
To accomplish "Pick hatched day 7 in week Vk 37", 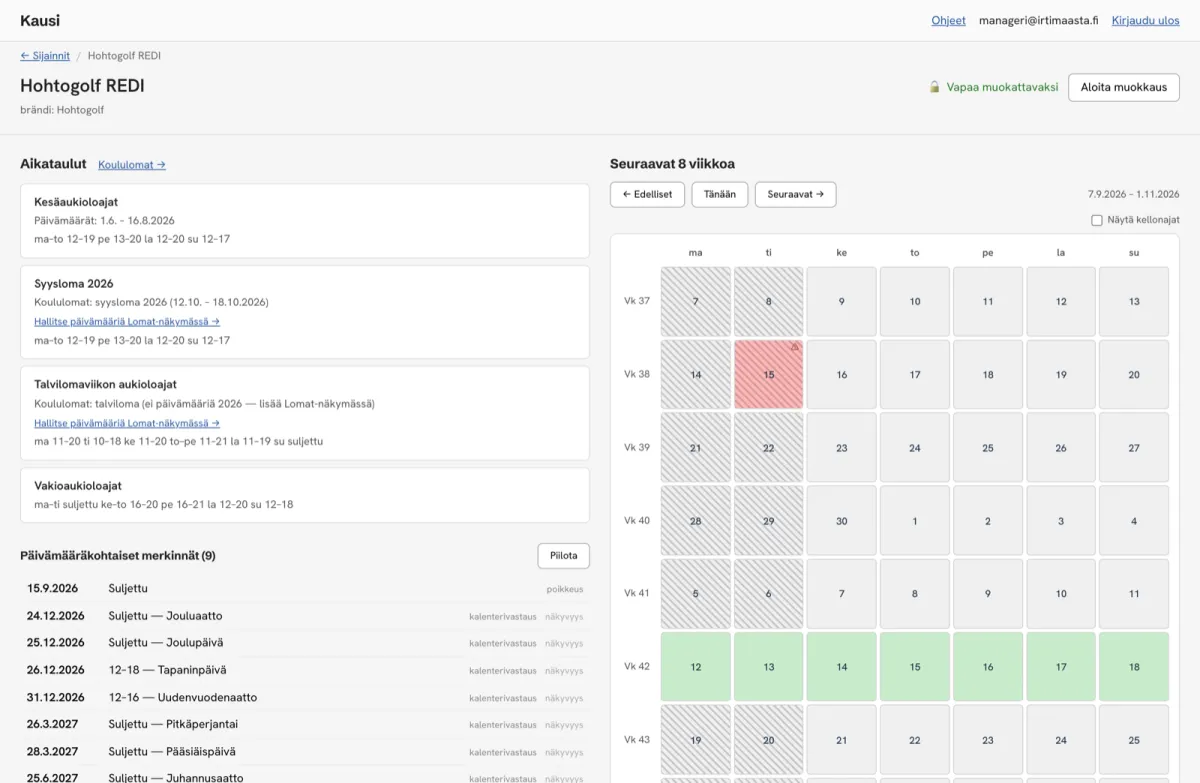I will [695, 301].
